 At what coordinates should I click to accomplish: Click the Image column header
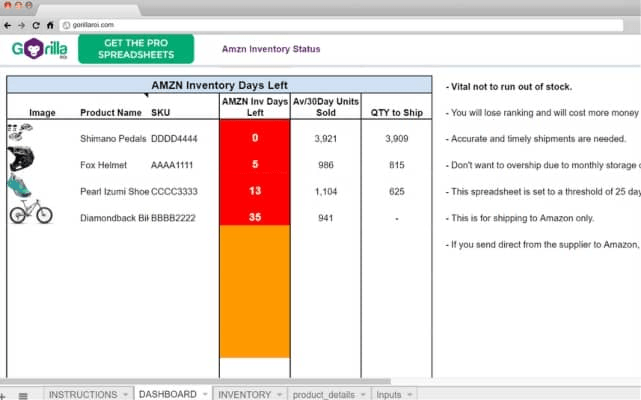pyautogui.click(x=42, y=112)
